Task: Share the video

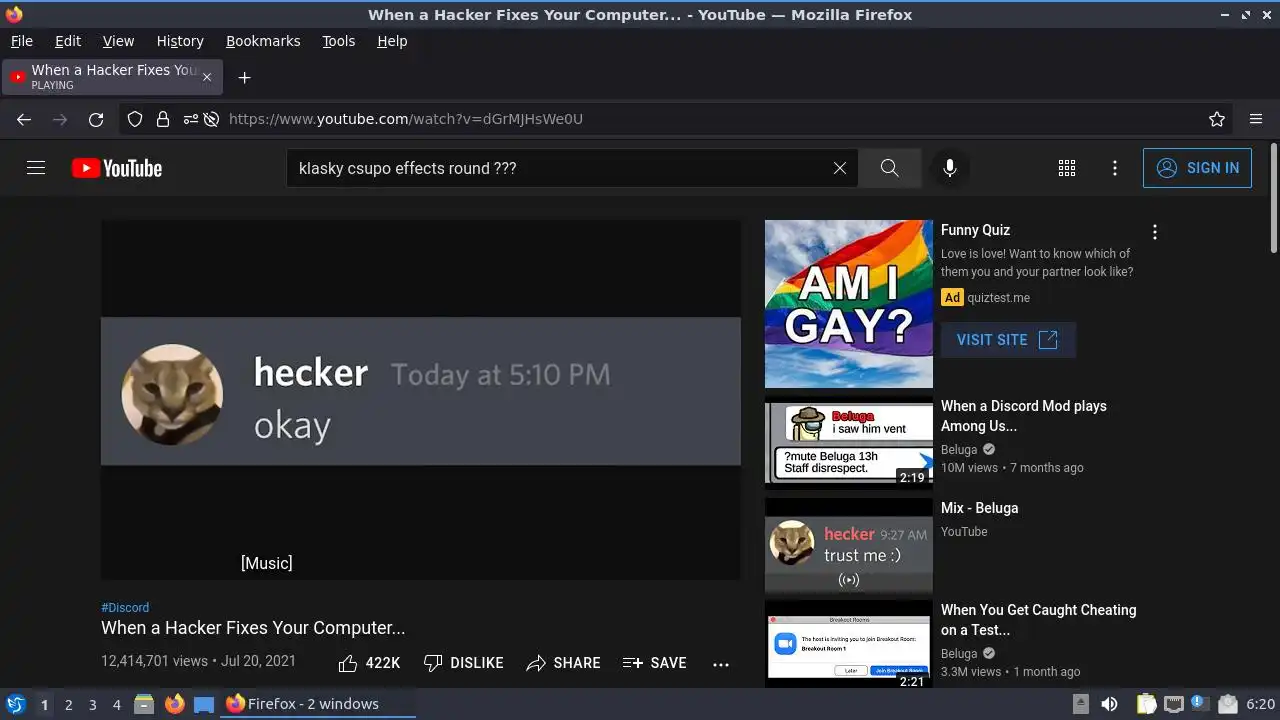Action: coord(563,663)
